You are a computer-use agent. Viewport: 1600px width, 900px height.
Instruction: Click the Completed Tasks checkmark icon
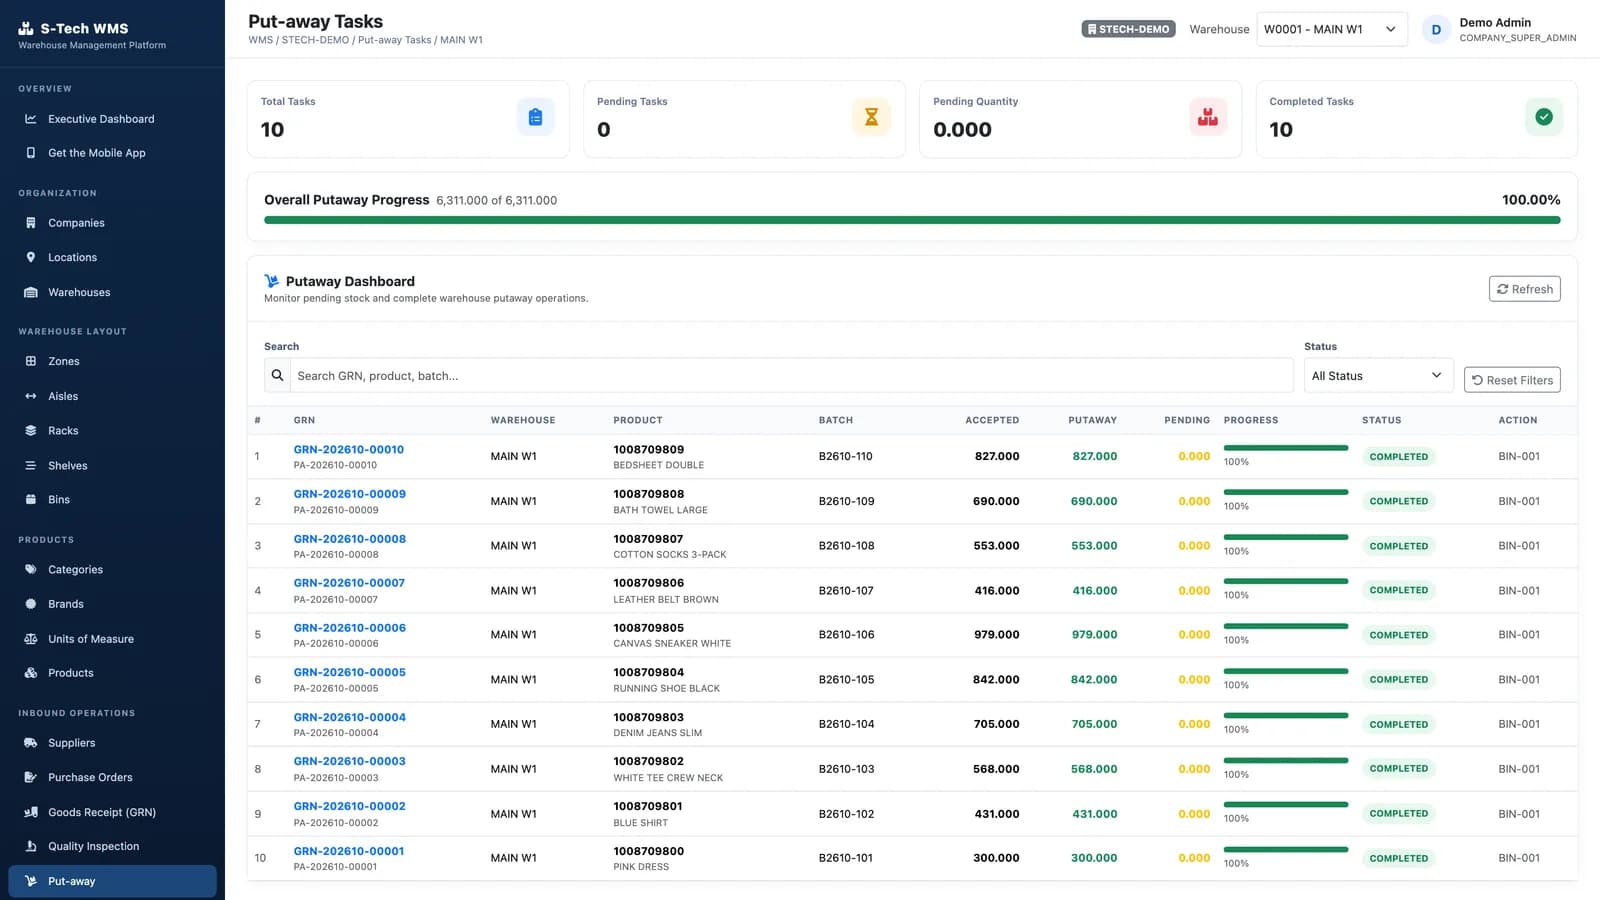click(x=1544, y=117)
